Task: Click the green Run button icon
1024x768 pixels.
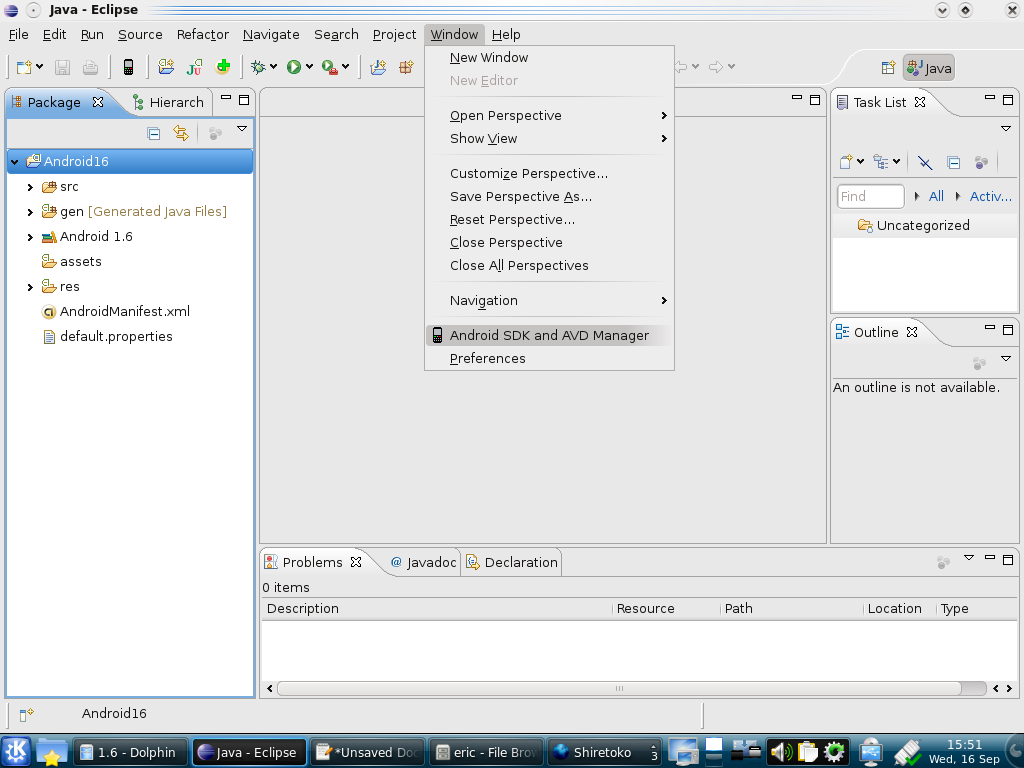Action: click(294, 67)
